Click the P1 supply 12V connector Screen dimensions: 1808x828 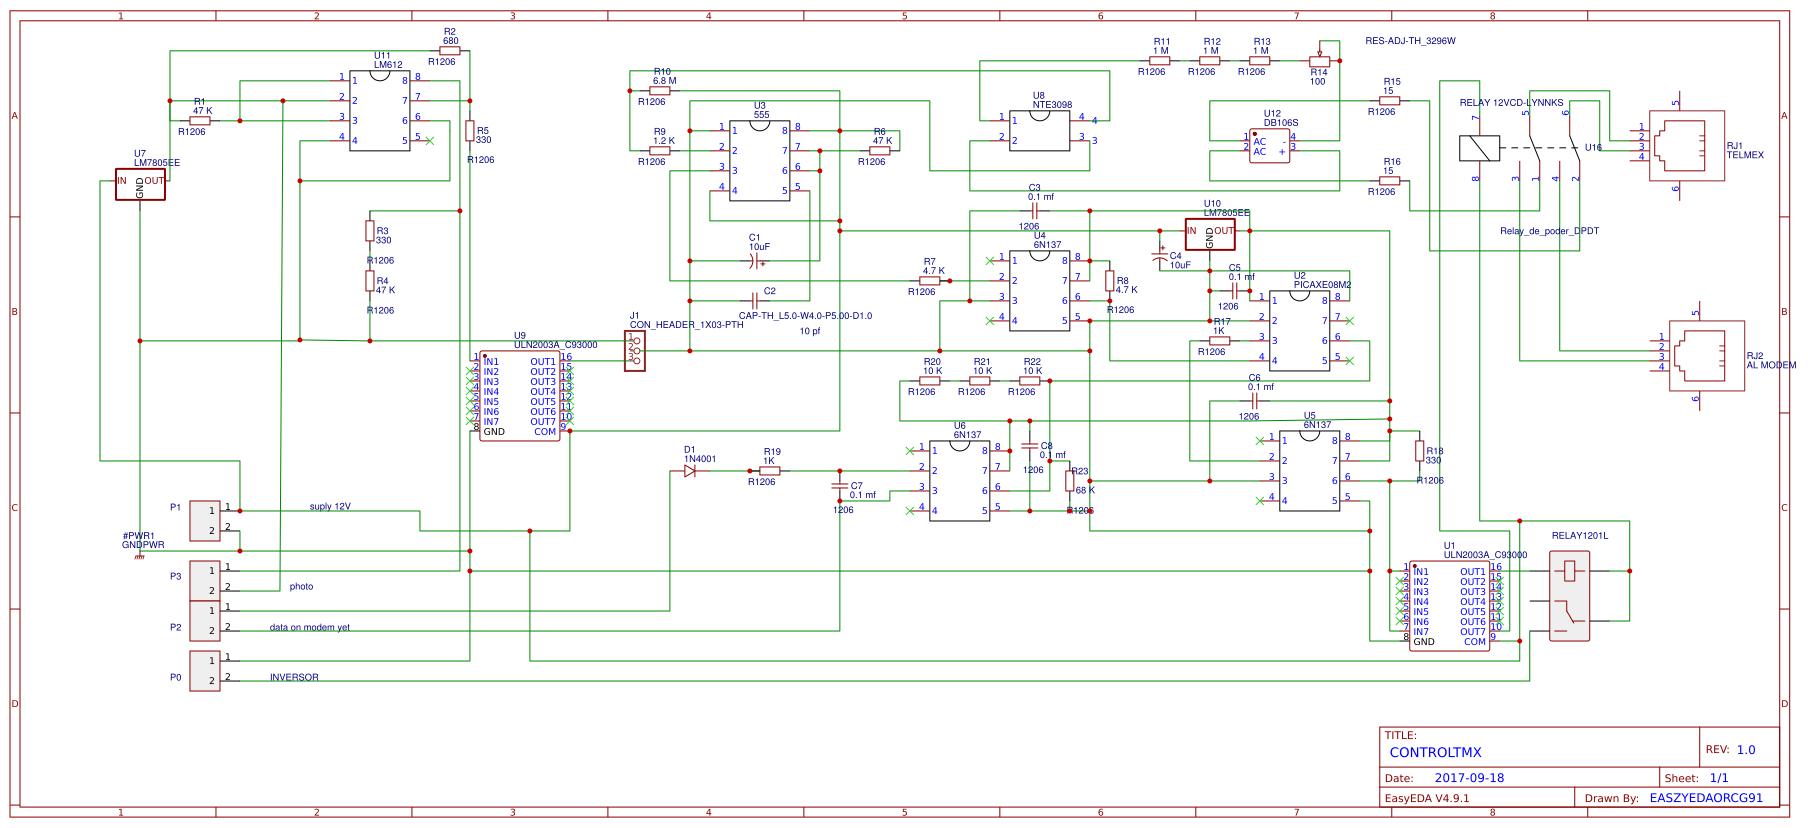pos(205,520)
